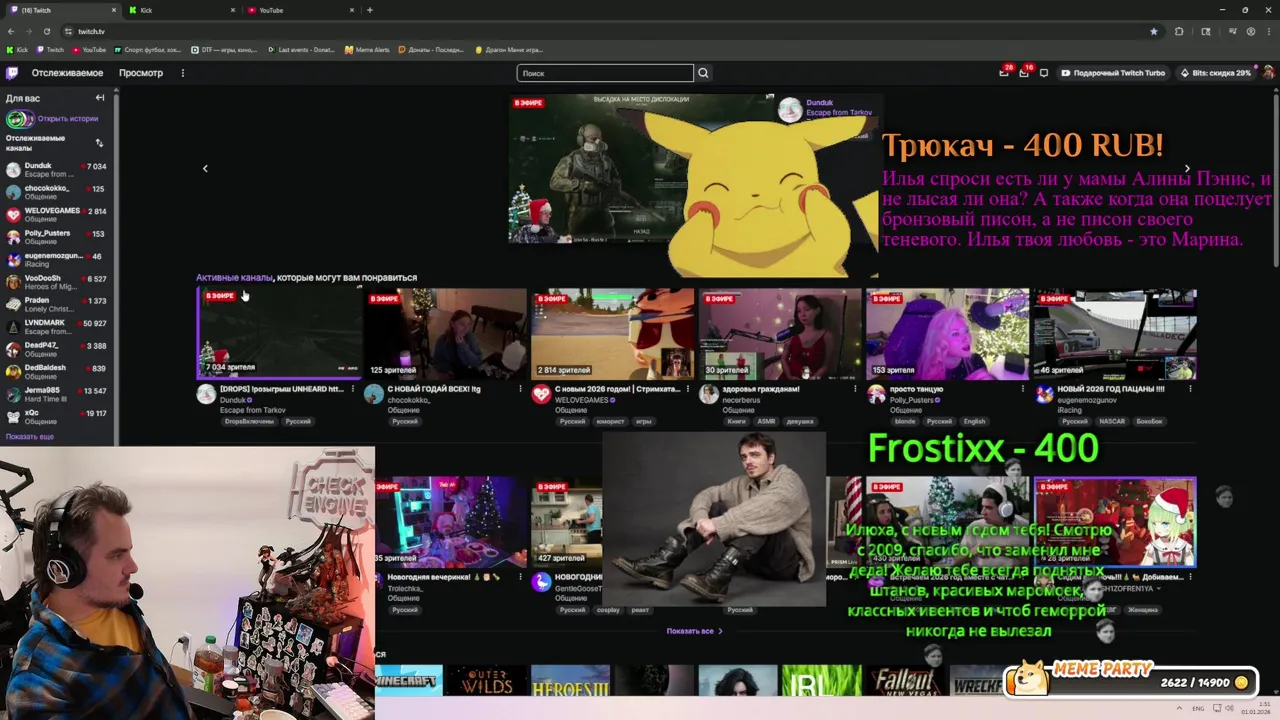Click Показать еще in the sidebar
The image size is (1280, 720).
[x=30, y=437]
